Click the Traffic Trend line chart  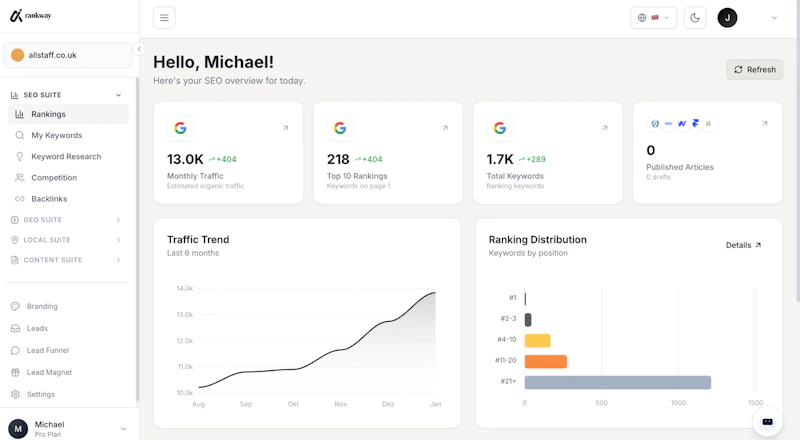(x=316, y=342)
